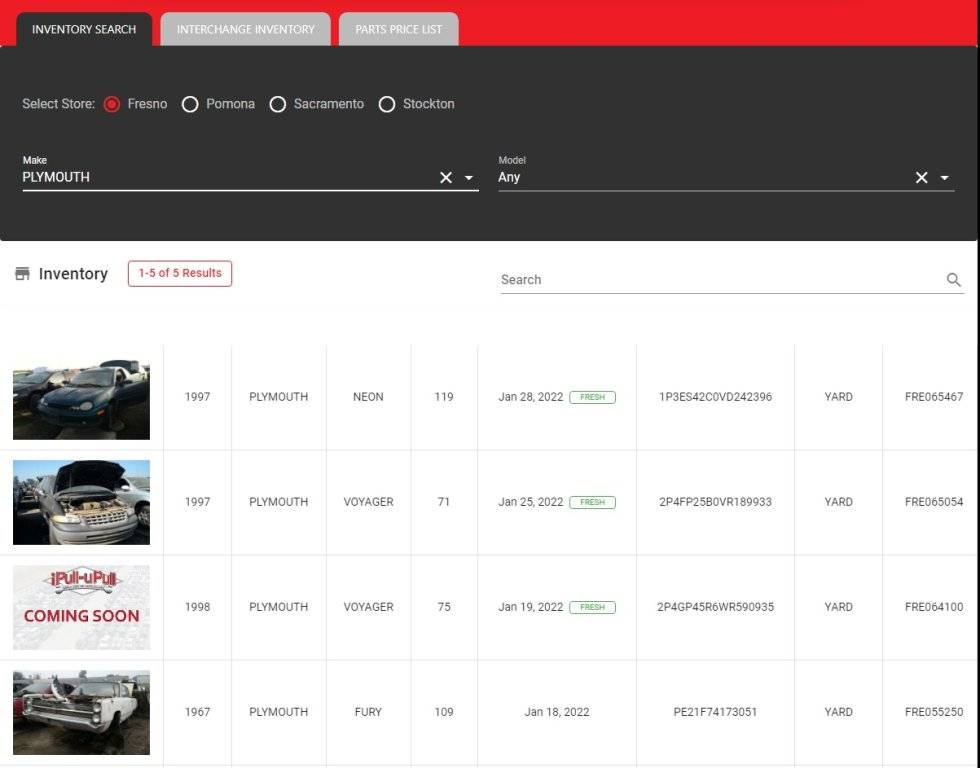Select Stockton as the store
The height and width of the screenshot is (768, 980).
387,104
